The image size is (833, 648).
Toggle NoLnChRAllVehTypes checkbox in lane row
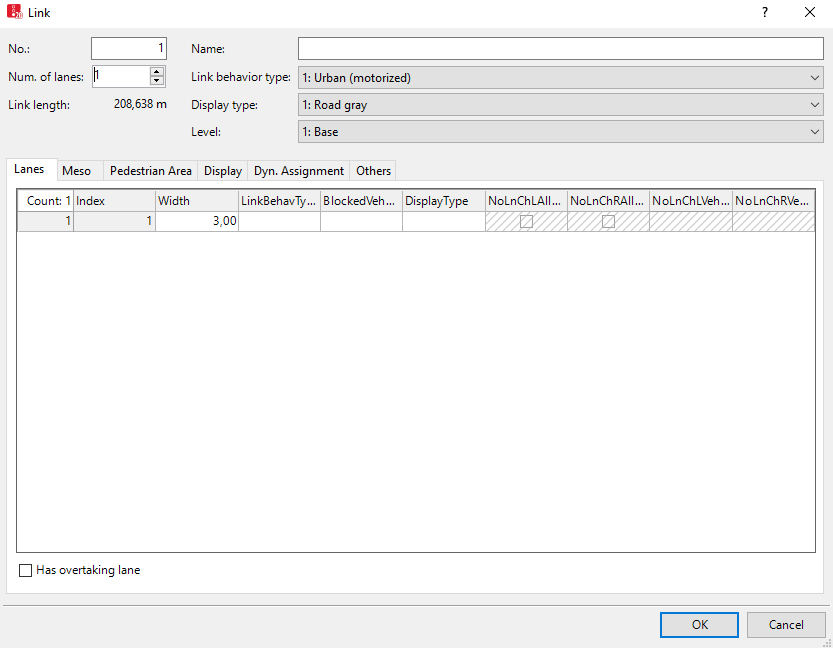coord(608,222)
